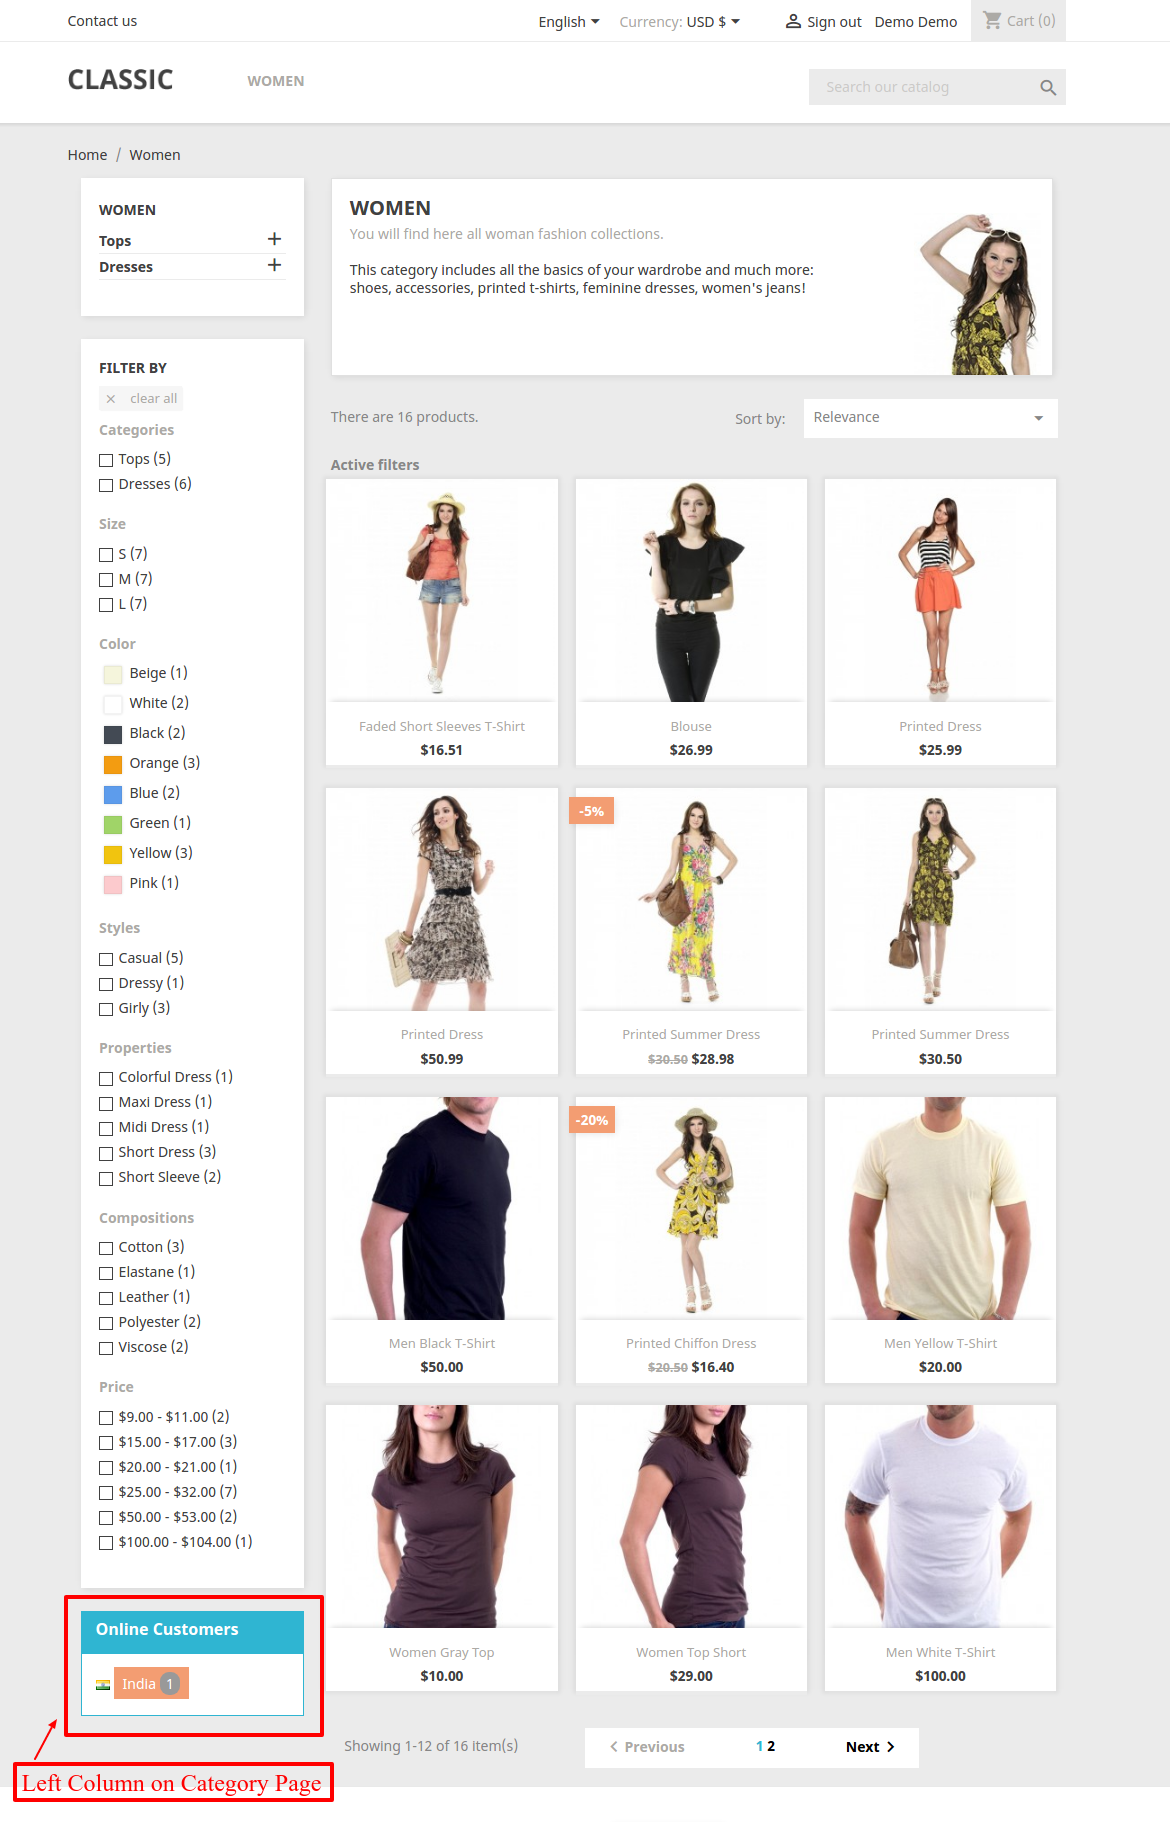Click the Women Top Short title
This screenshot has width=1170, height=1822.
(x=691, y=1653)
